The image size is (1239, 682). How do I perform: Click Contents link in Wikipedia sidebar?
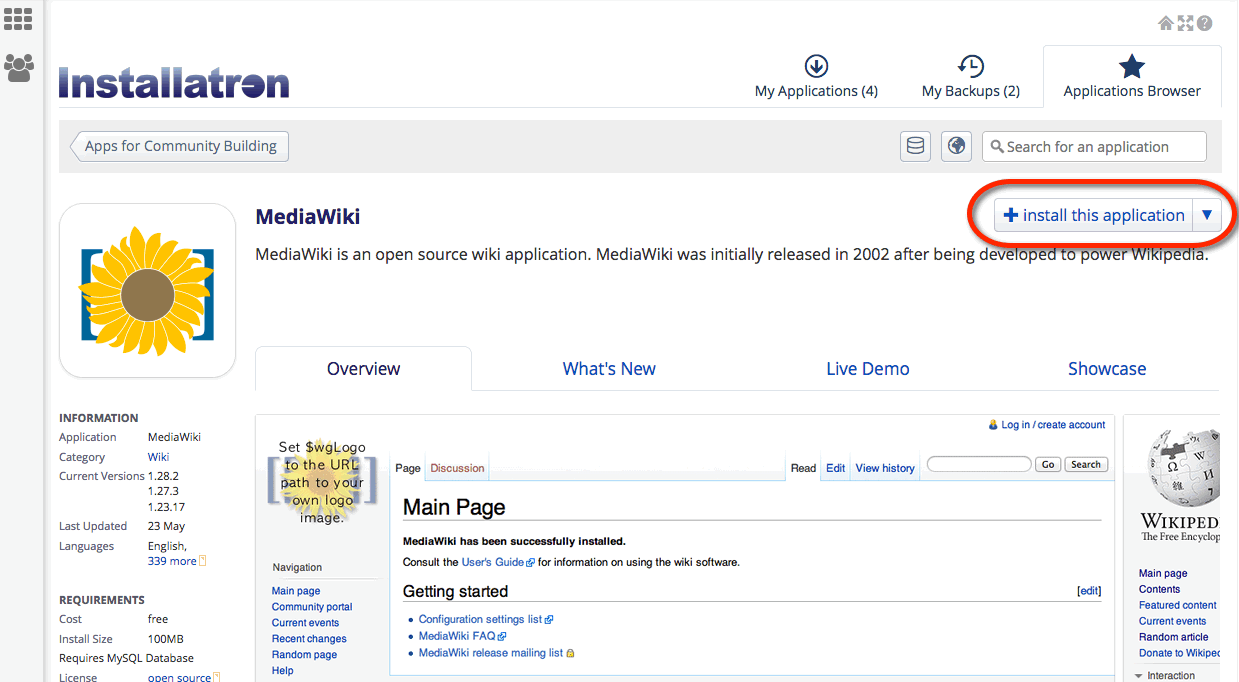(x=1159, y=589)
